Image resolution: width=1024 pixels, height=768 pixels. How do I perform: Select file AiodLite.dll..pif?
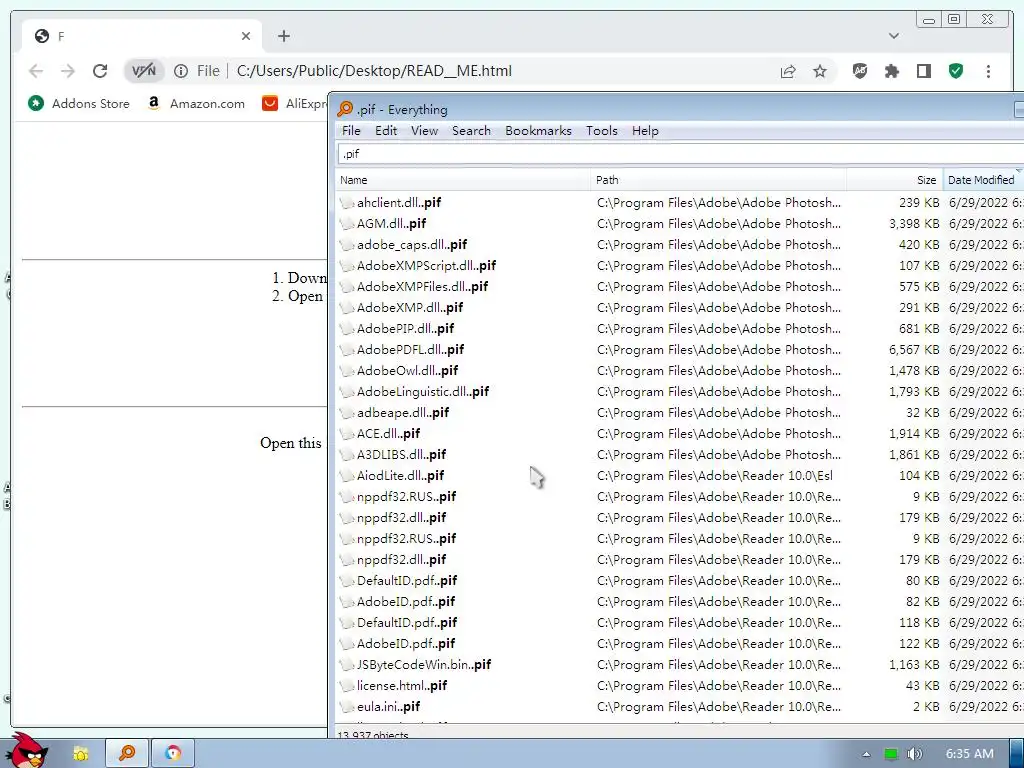[x=400, y=475]
